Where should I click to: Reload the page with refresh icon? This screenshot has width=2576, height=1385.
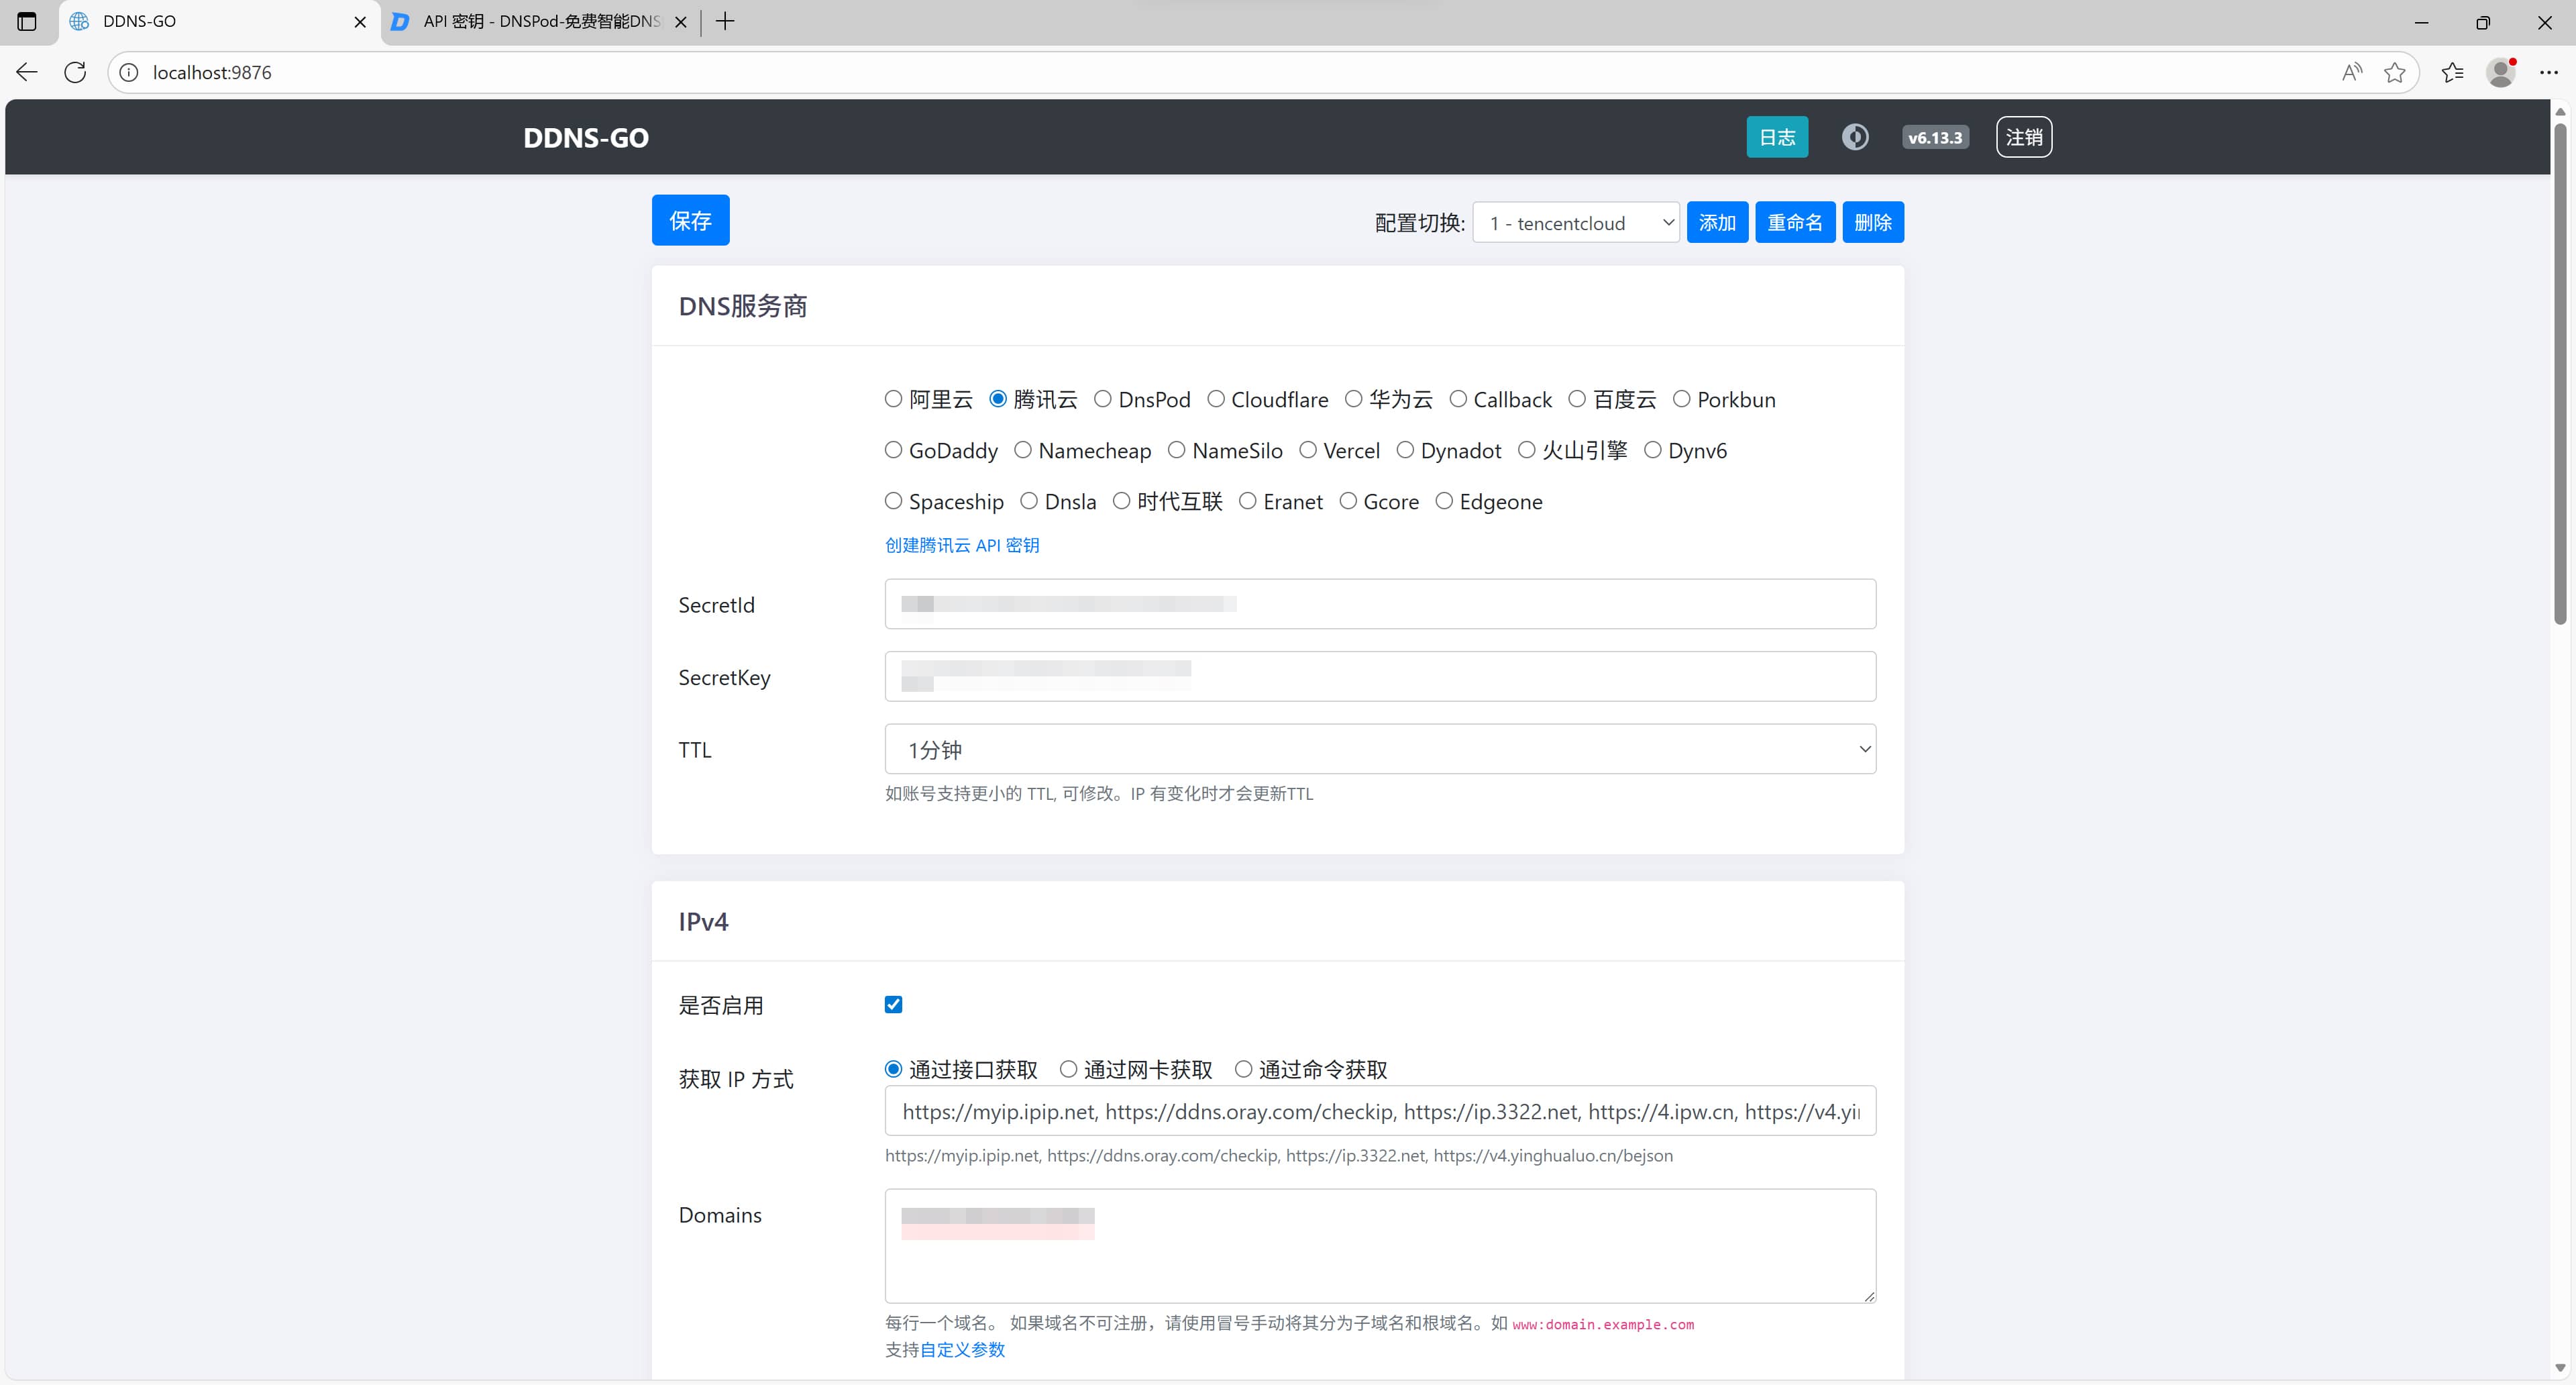[75, 72]
